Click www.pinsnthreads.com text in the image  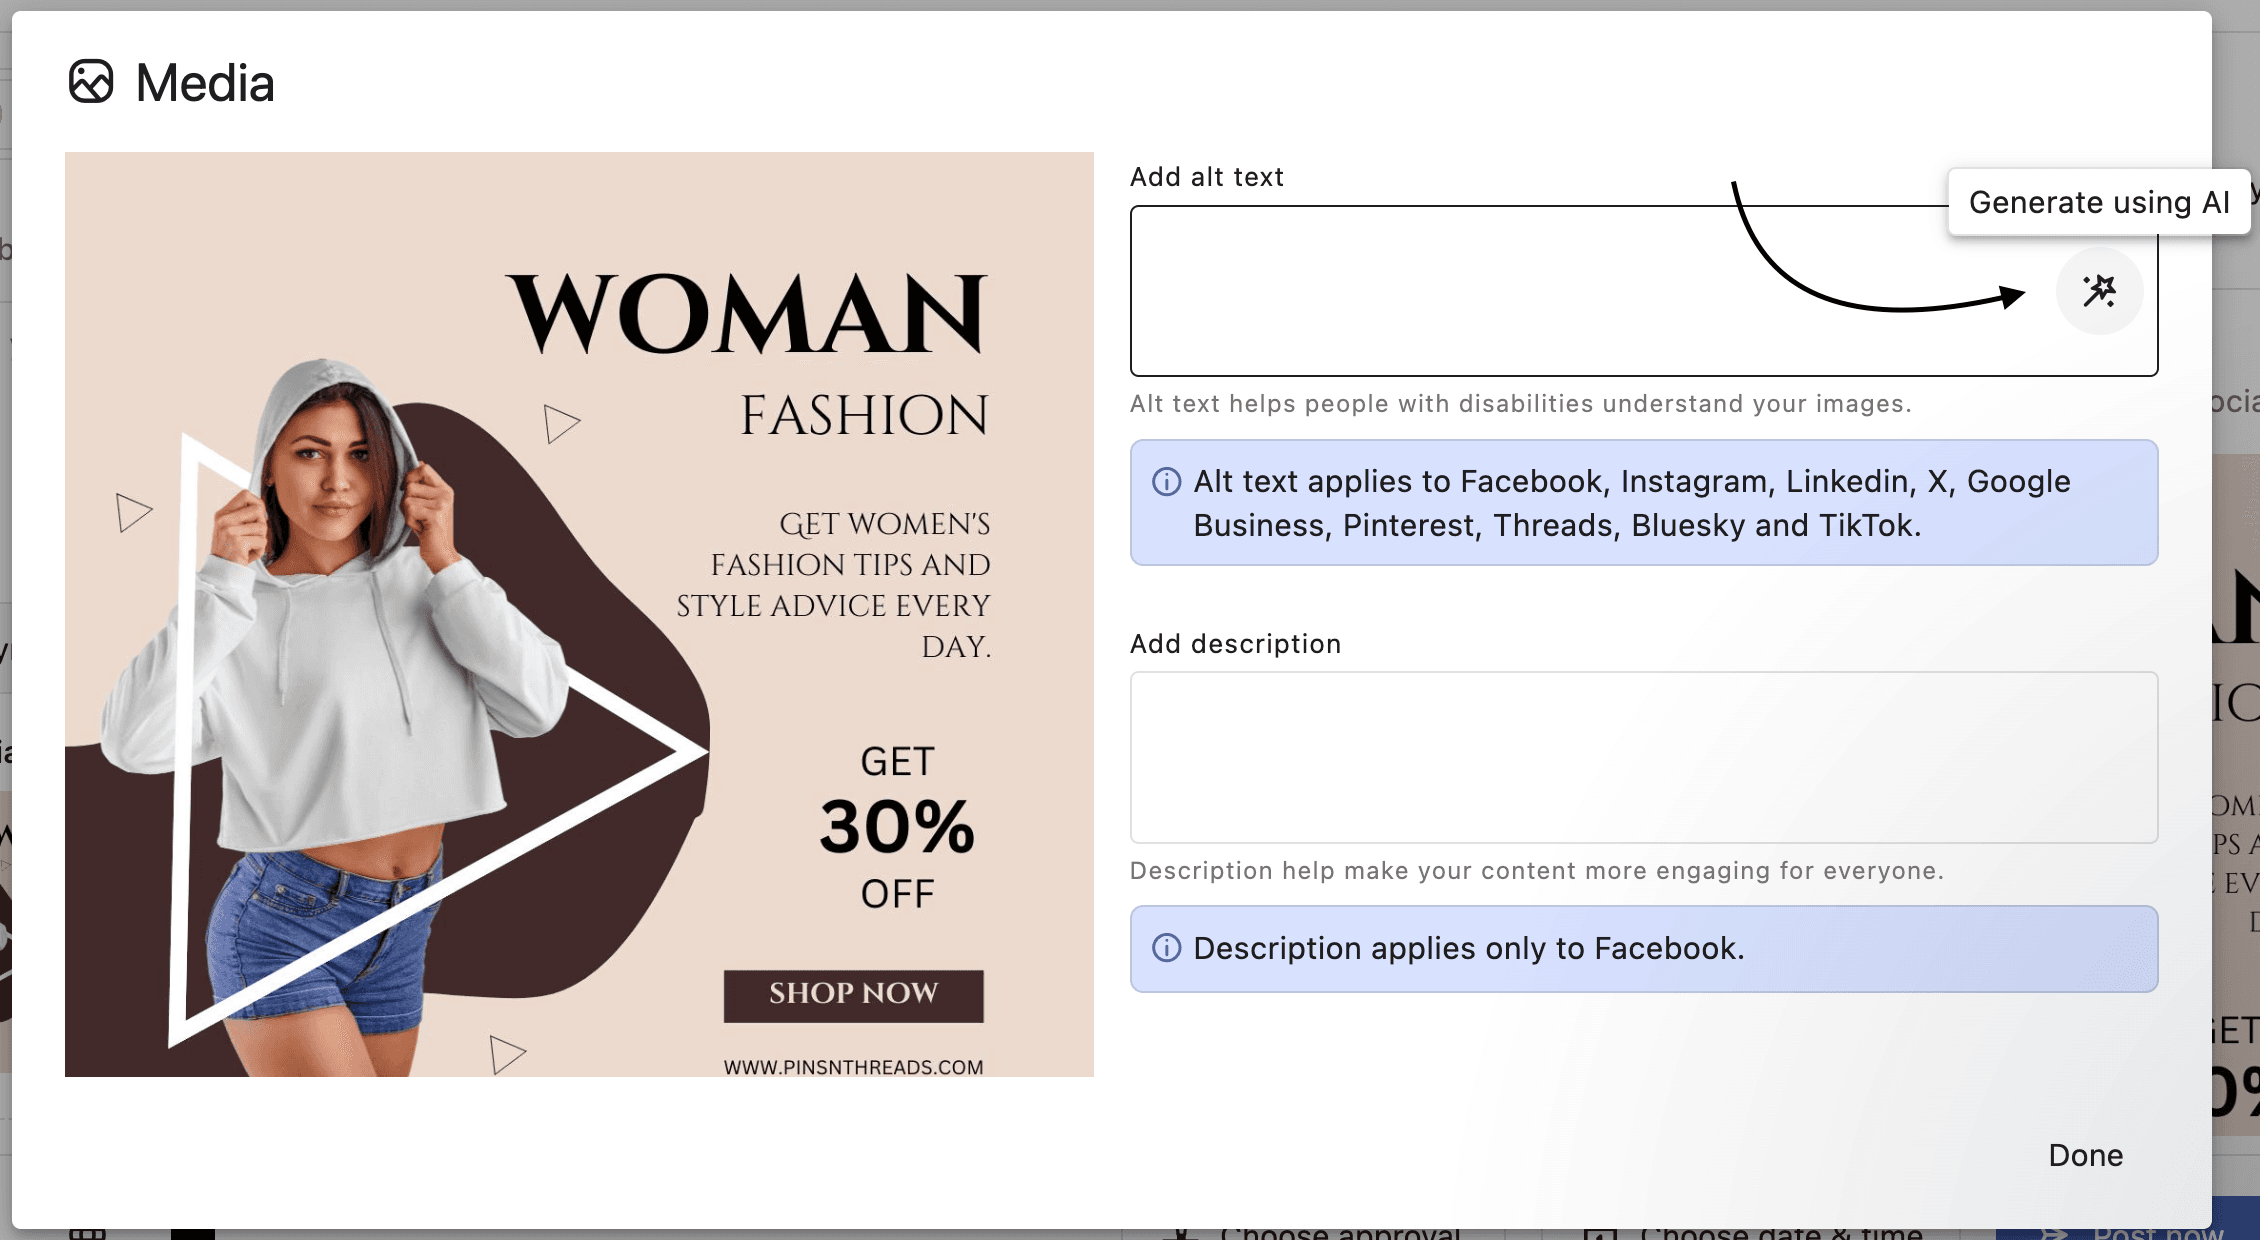(x=853, y=1067)
